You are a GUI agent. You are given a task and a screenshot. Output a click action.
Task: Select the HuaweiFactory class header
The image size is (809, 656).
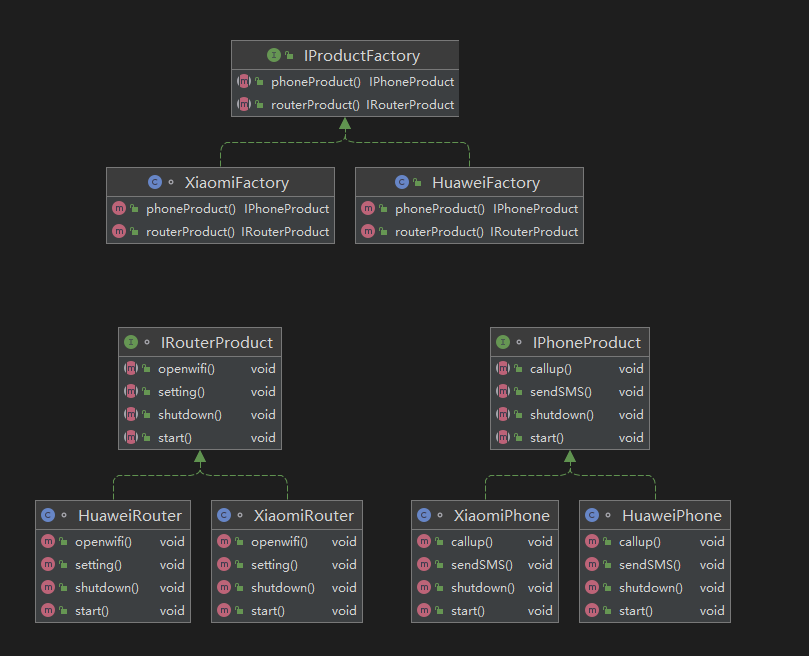(470, 182)
